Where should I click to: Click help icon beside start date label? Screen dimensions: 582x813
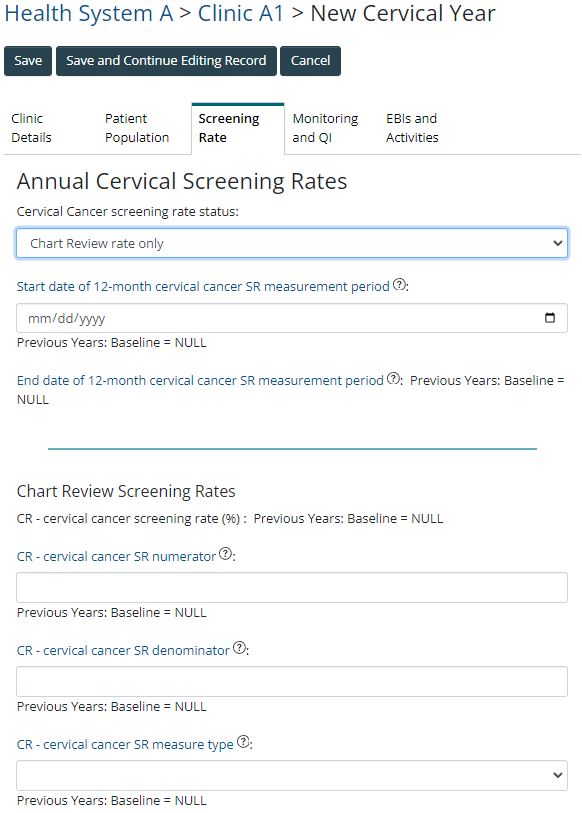pos(399,284)
